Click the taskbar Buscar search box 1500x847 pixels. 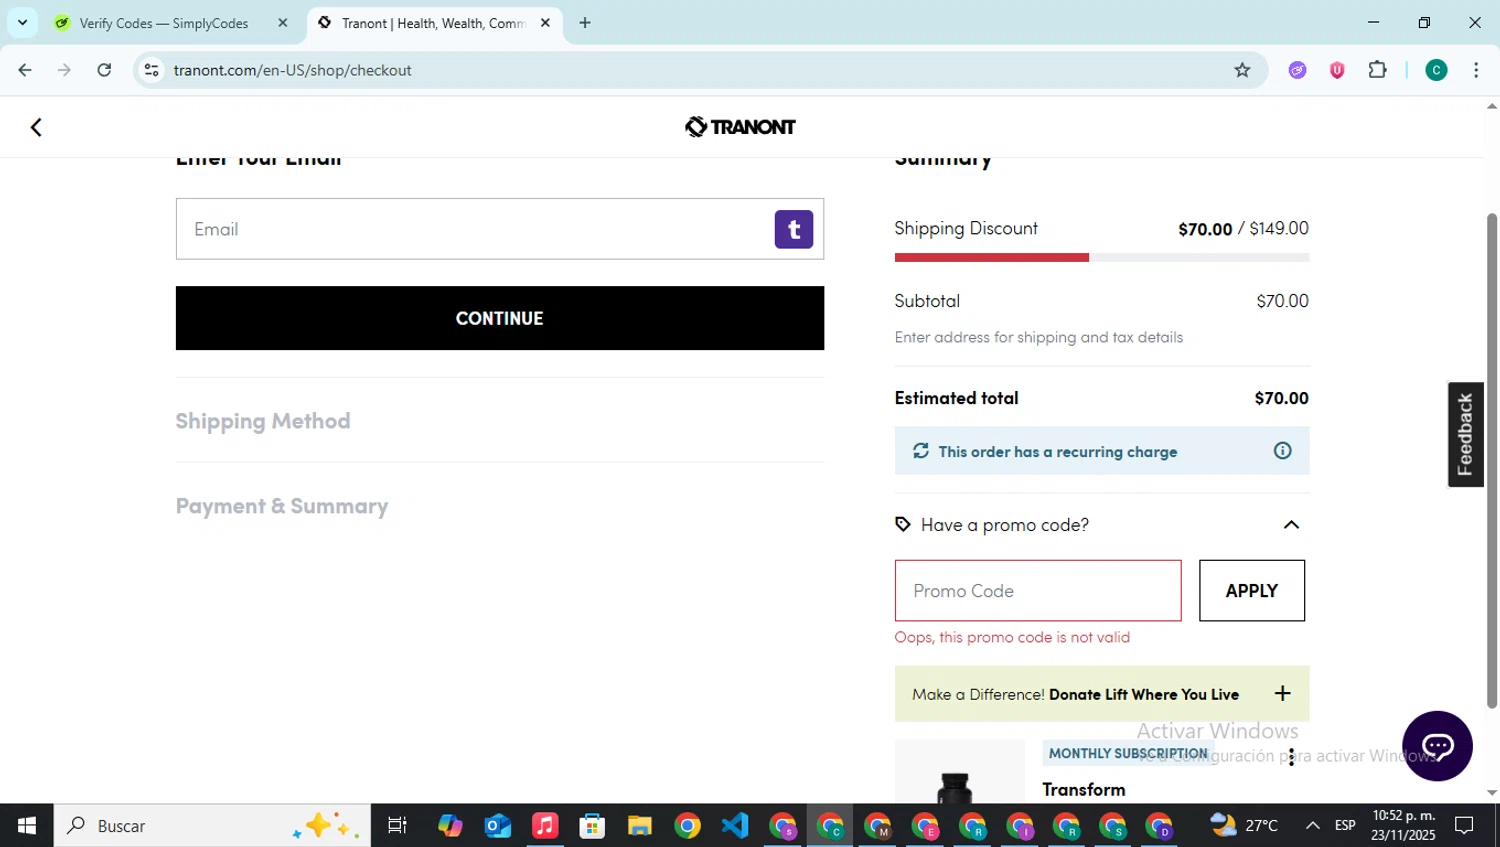(x=212, y=826)
